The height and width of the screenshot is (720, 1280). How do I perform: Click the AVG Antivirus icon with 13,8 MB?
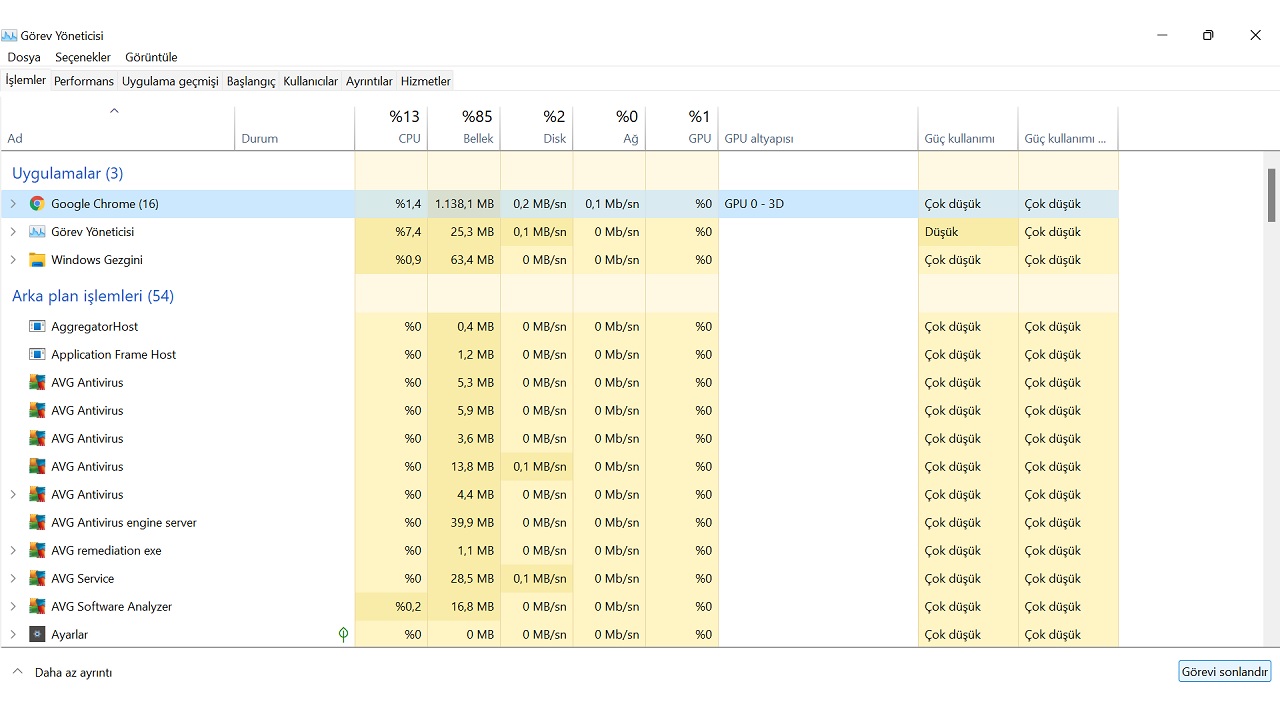37,467
